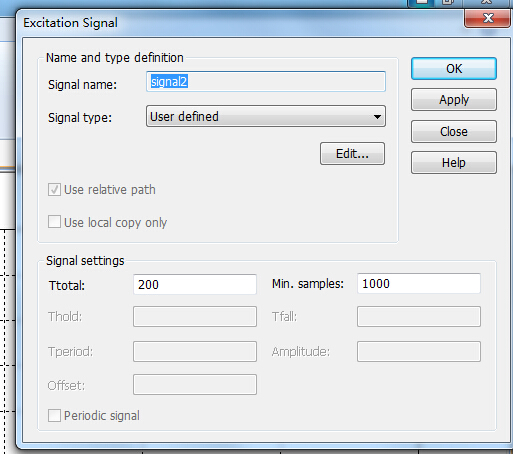Screen dimensions: 513x454
Task: Click the Excitation Signal title bar
Action: click(233, 23)
